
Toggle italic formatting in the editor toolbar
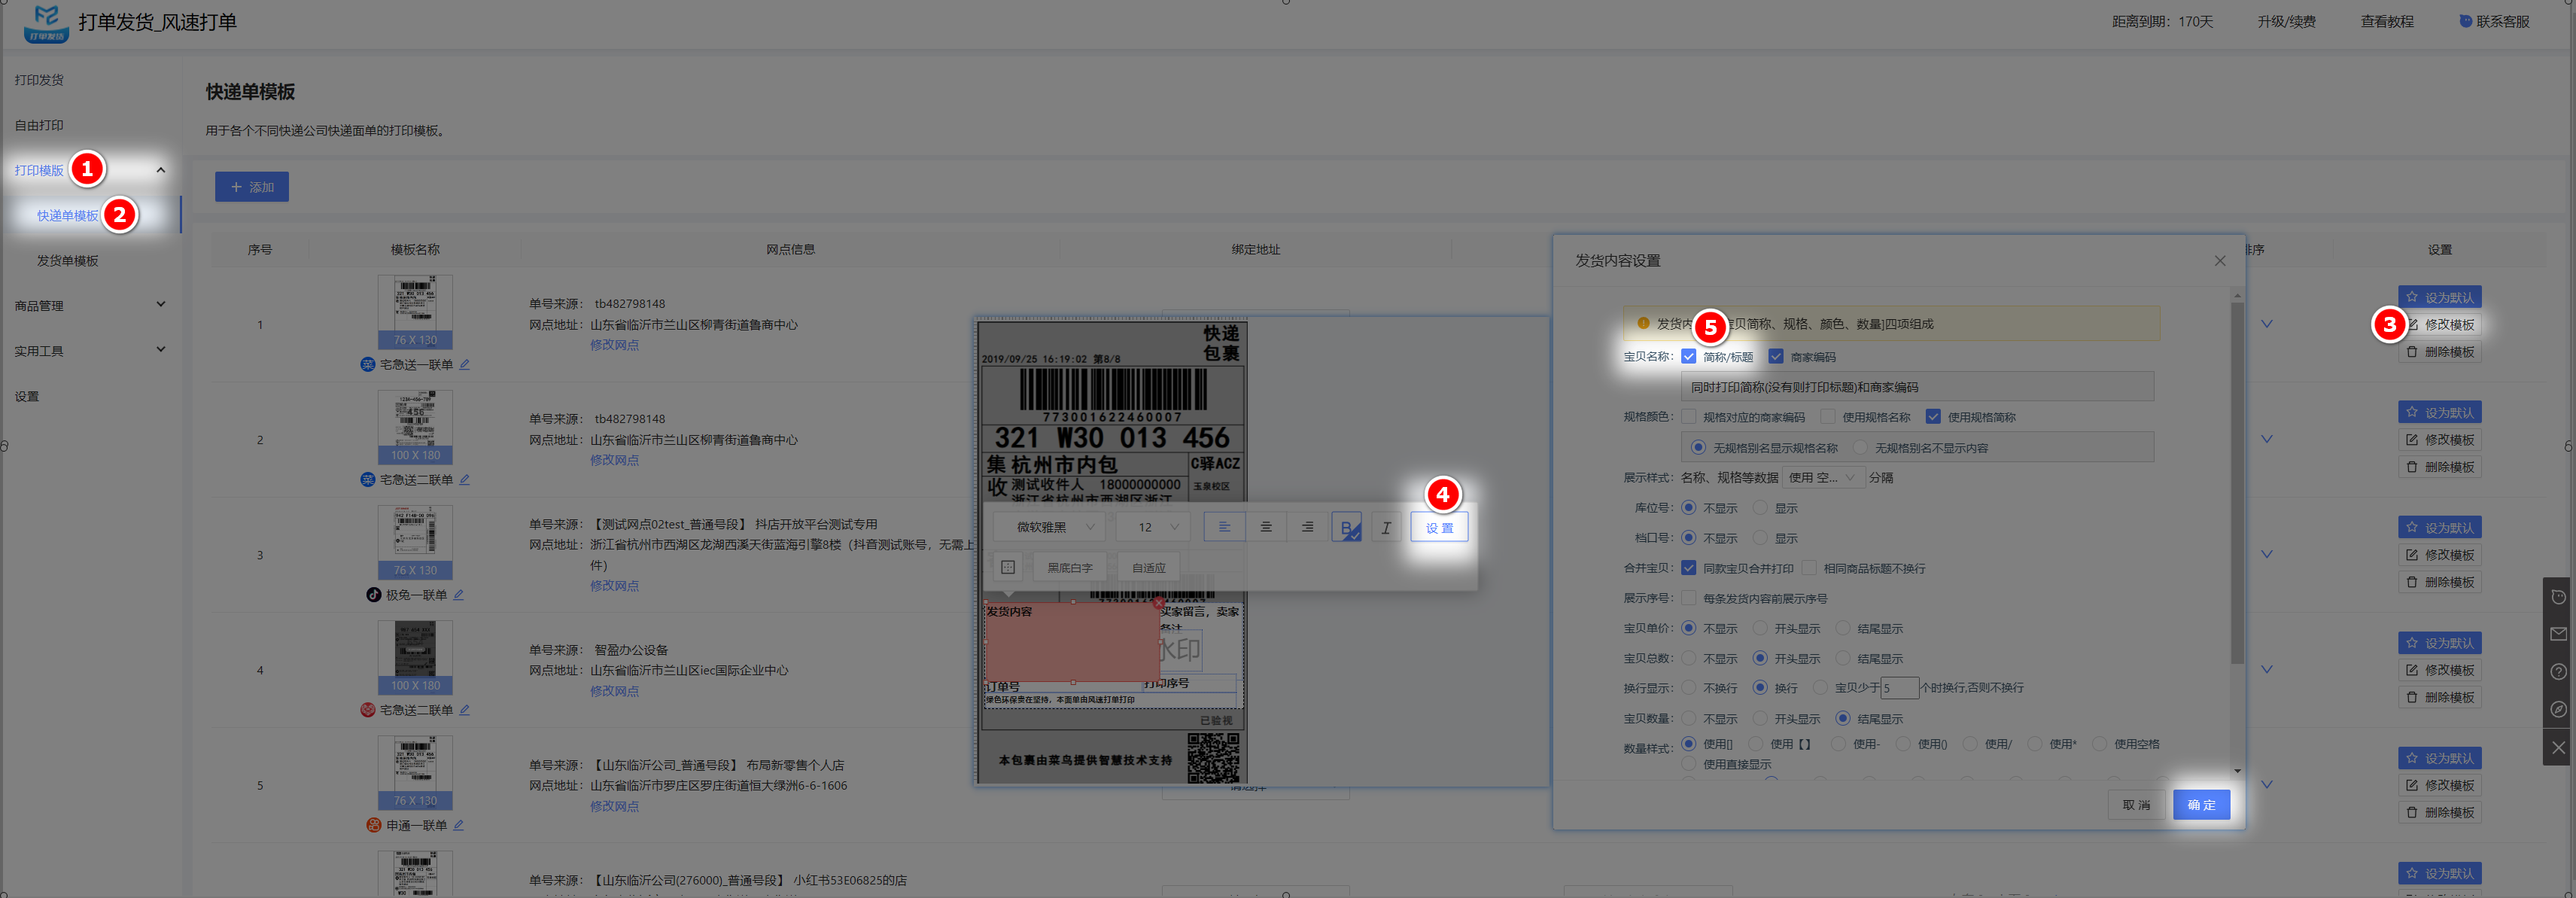coord(1386,527)
